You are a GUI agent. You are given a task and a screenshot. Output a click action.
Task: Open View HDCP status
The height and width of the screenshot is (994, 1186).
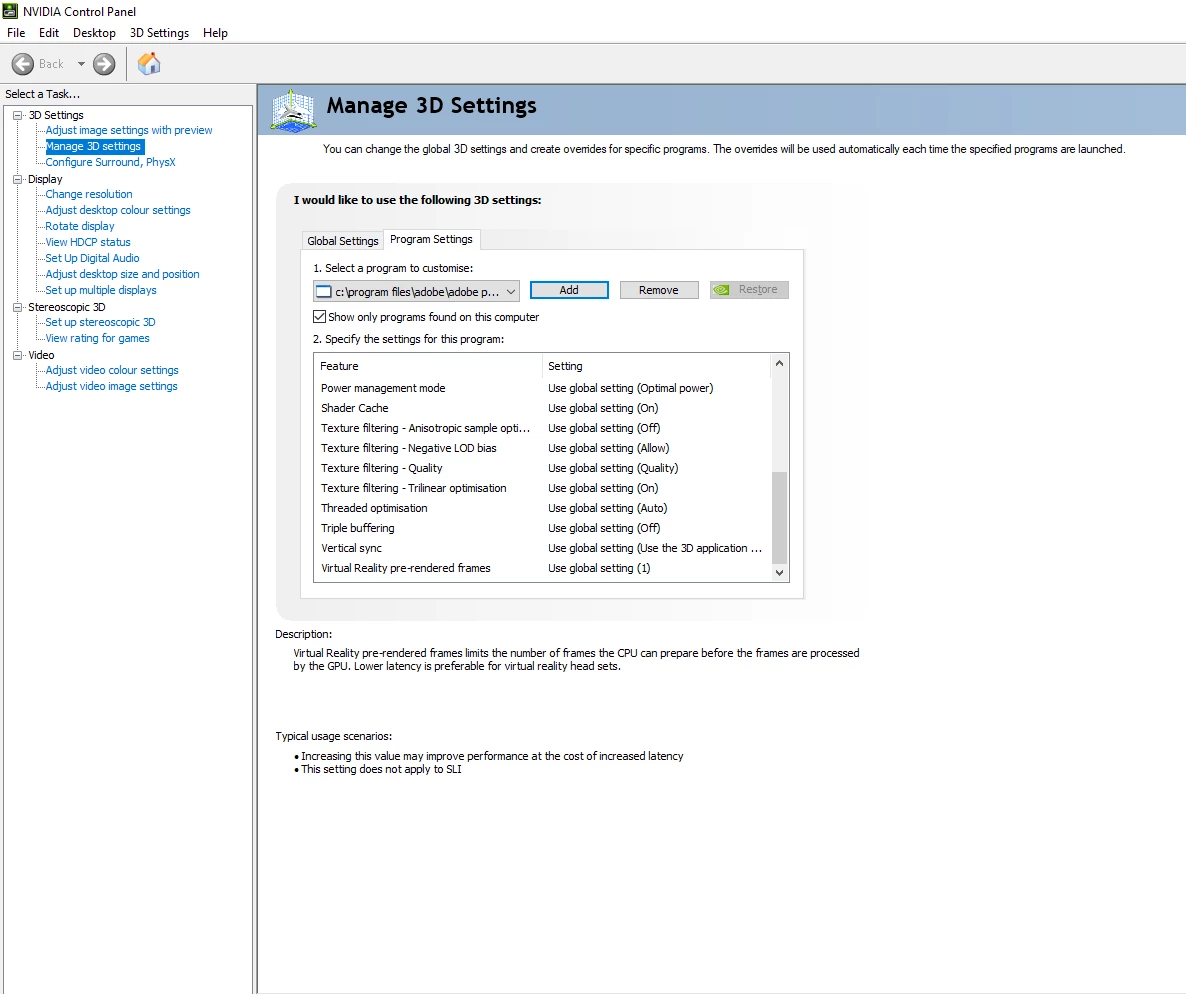click(x=88, y=242)
